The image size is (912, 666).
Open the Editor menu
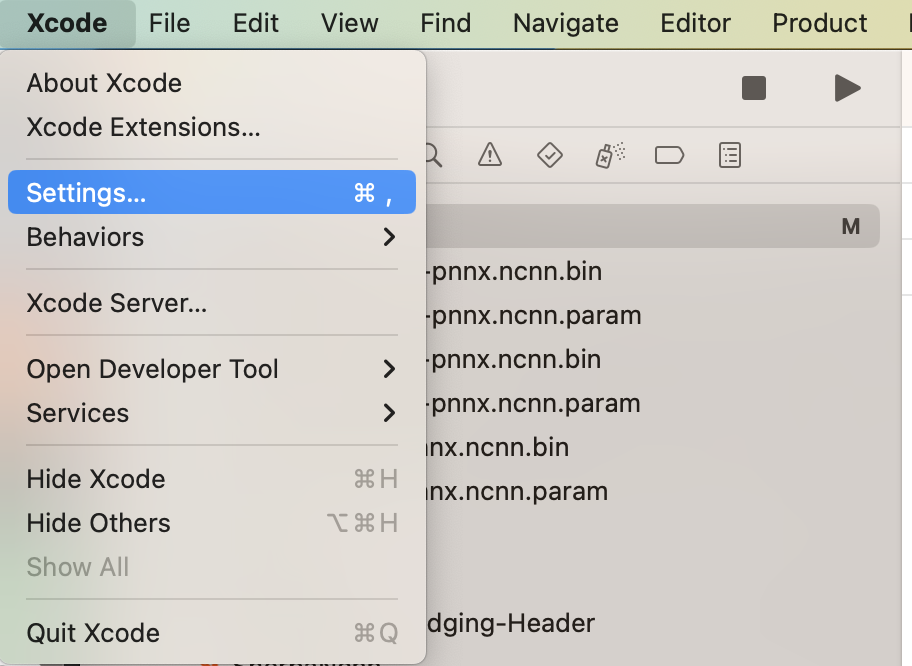(x=695, y=23)
